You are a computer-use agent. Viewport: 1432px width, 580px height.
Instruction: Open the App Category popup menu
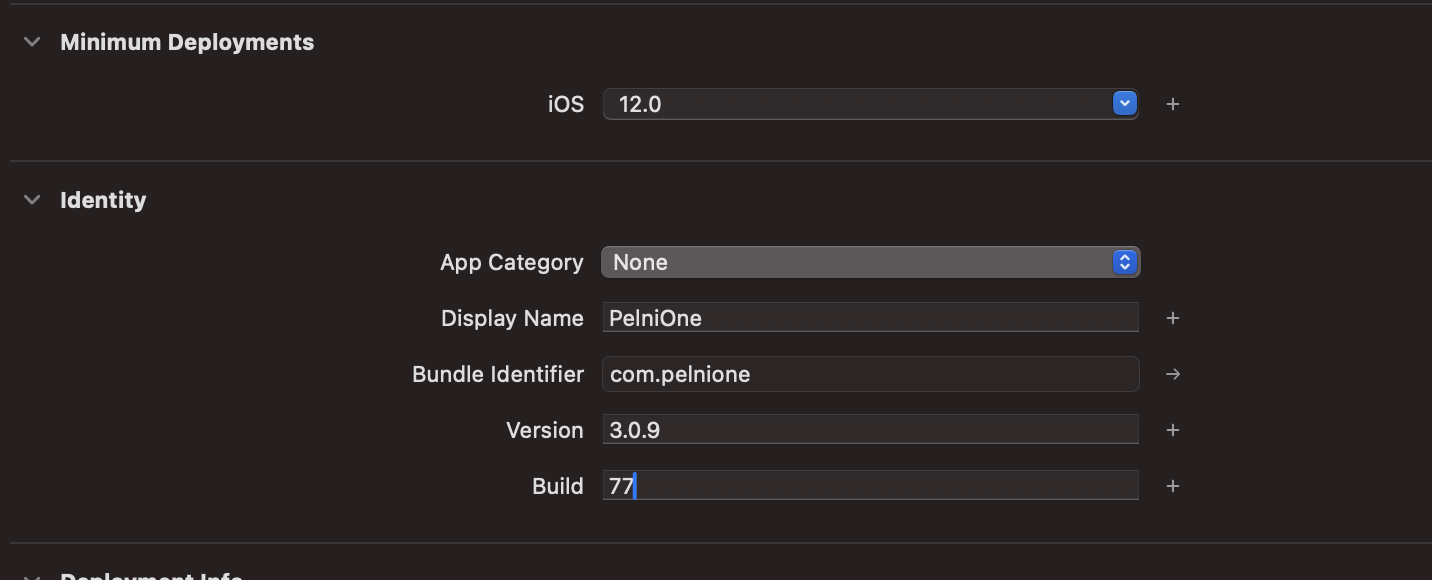tap(870, 262)
